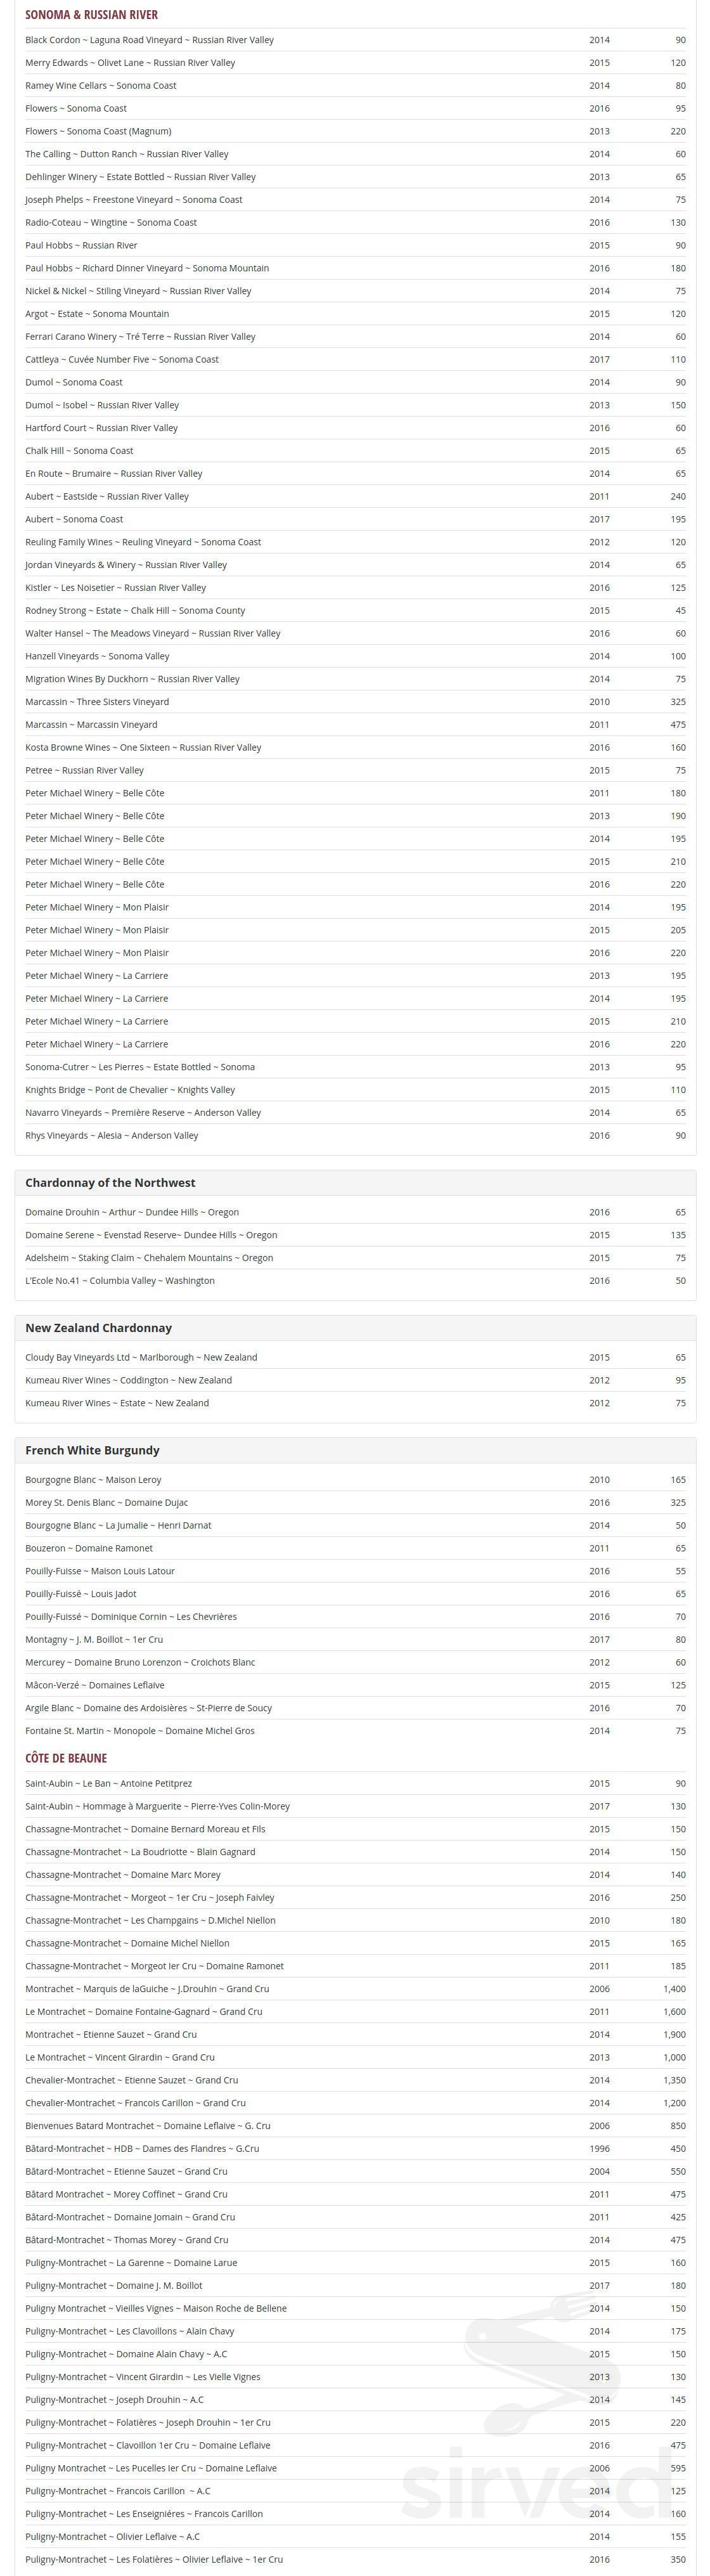
Task: Click Rhys Vineyards Alesia Anderson Valley entry
Action: point(355,1135)
